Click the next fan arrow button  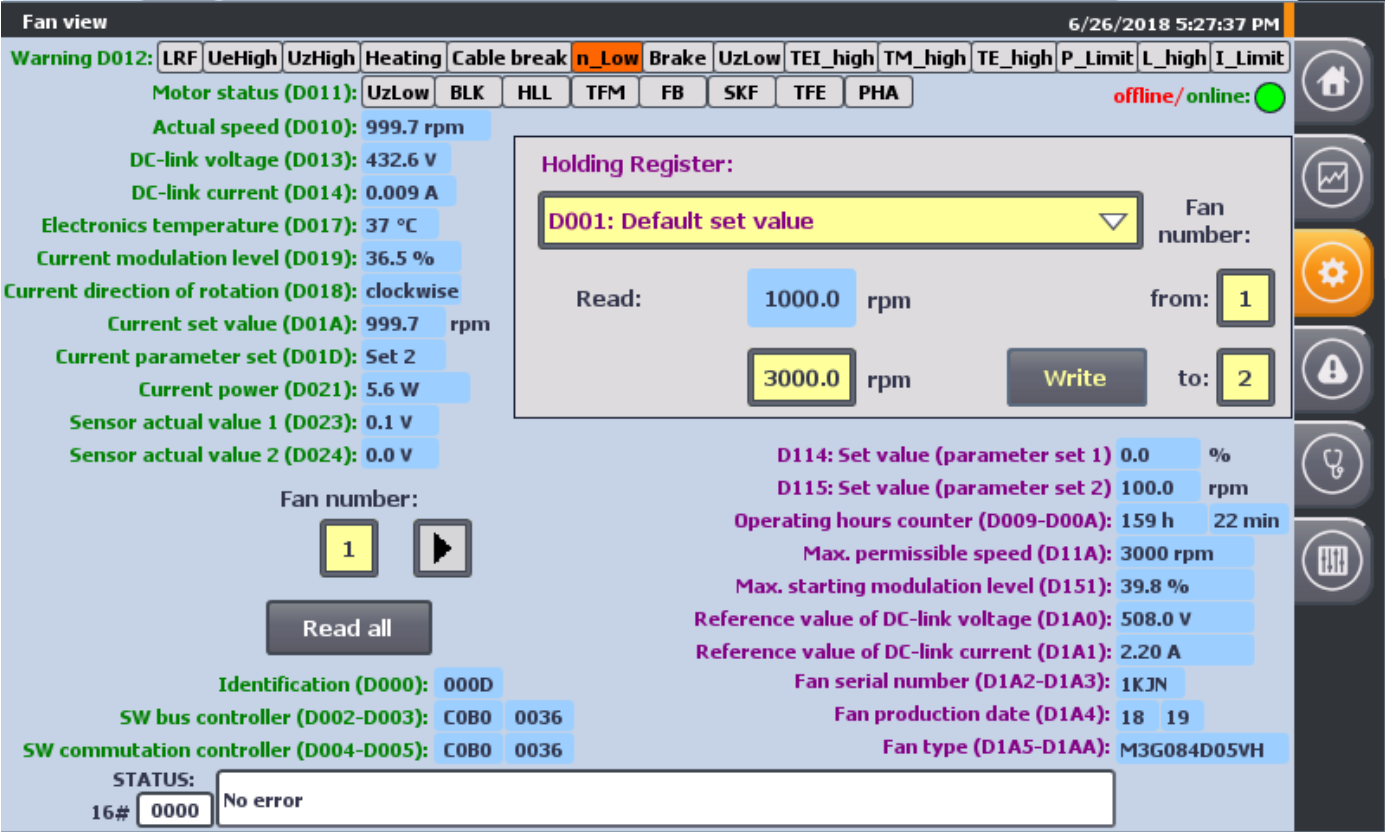[x=442, y=548]
